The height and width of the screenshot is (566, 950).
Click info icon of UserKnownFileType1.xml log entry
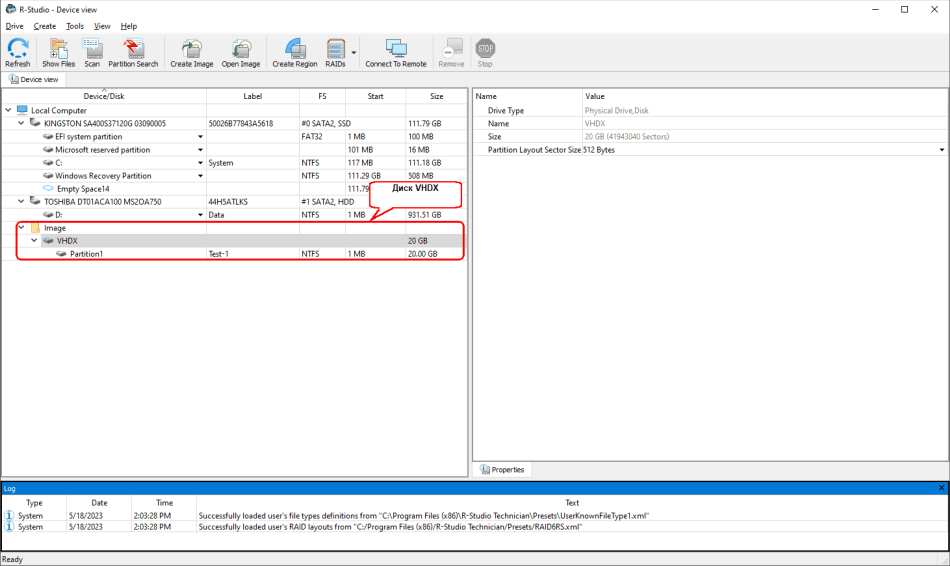coord(9,516)
